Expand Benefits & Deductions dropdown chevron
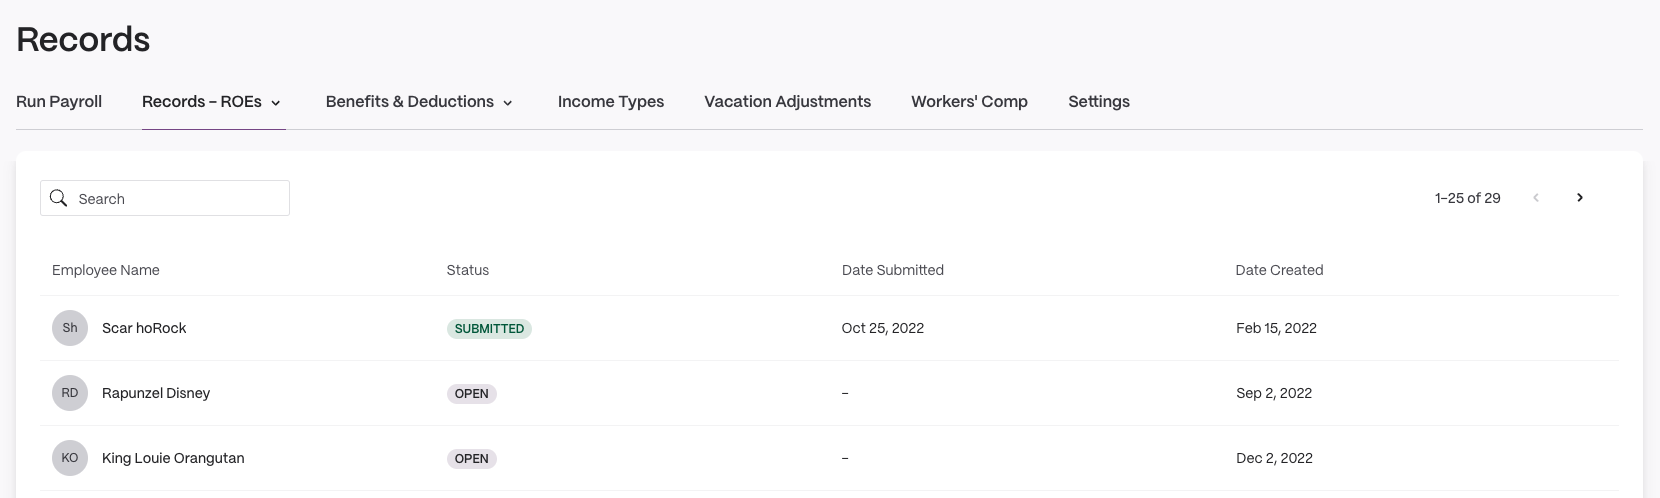 pyautogui.click(x=508, y=102)
